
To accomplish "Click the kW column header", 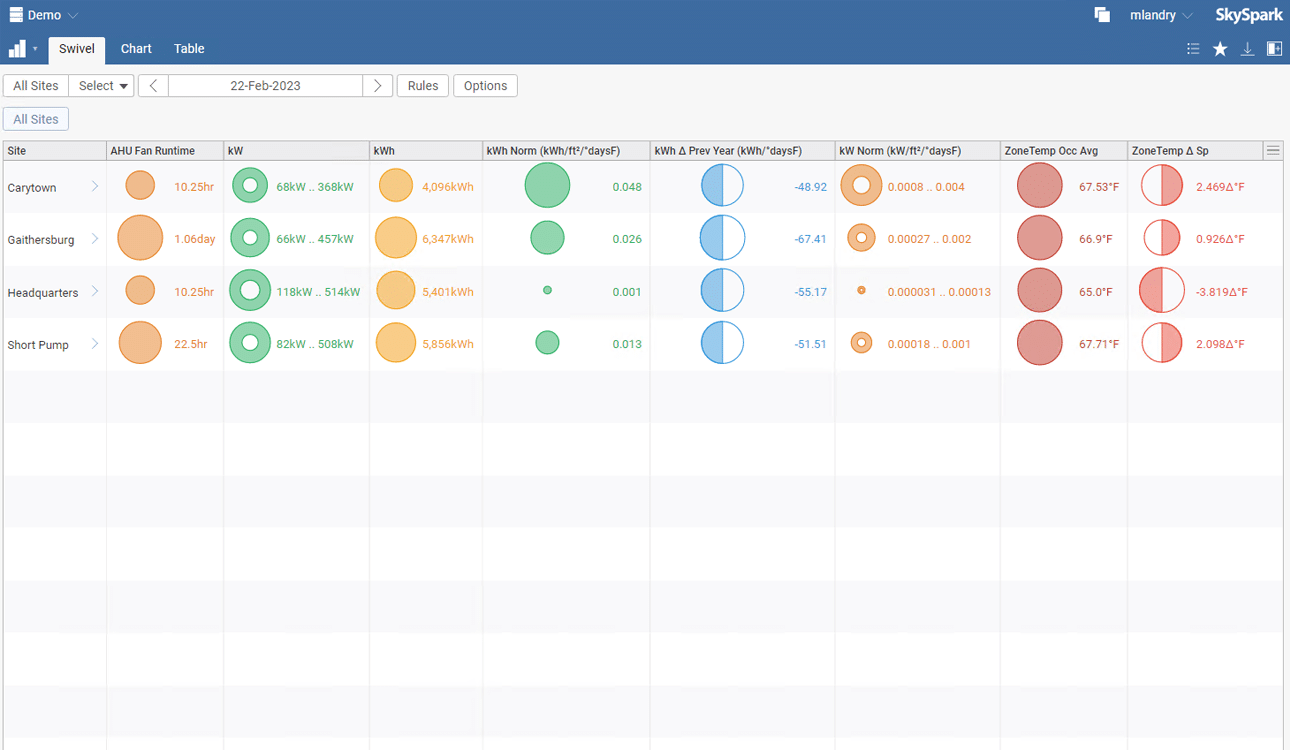I will (297, 151).
